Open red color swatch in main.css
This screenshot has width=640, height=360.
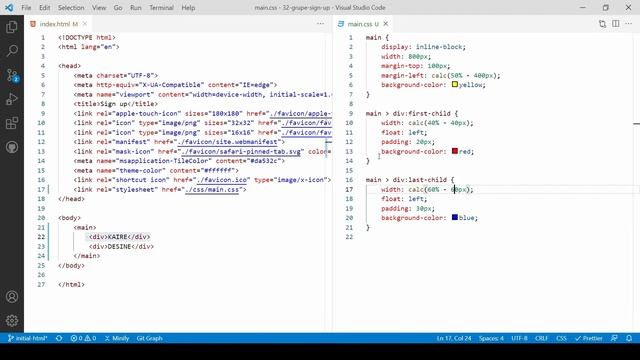[455, 151]
